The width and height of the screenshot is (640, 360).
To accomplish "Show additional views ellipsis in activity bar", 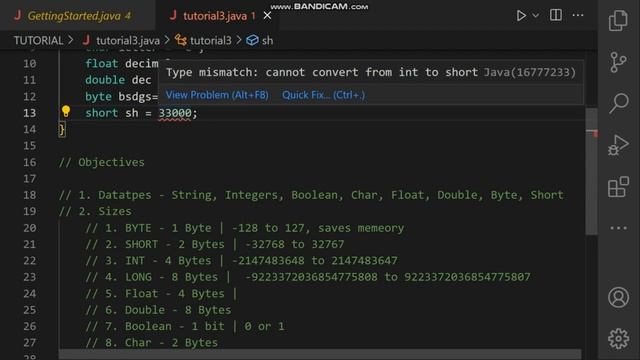I will pyautogui.click(x=618, y=228).
